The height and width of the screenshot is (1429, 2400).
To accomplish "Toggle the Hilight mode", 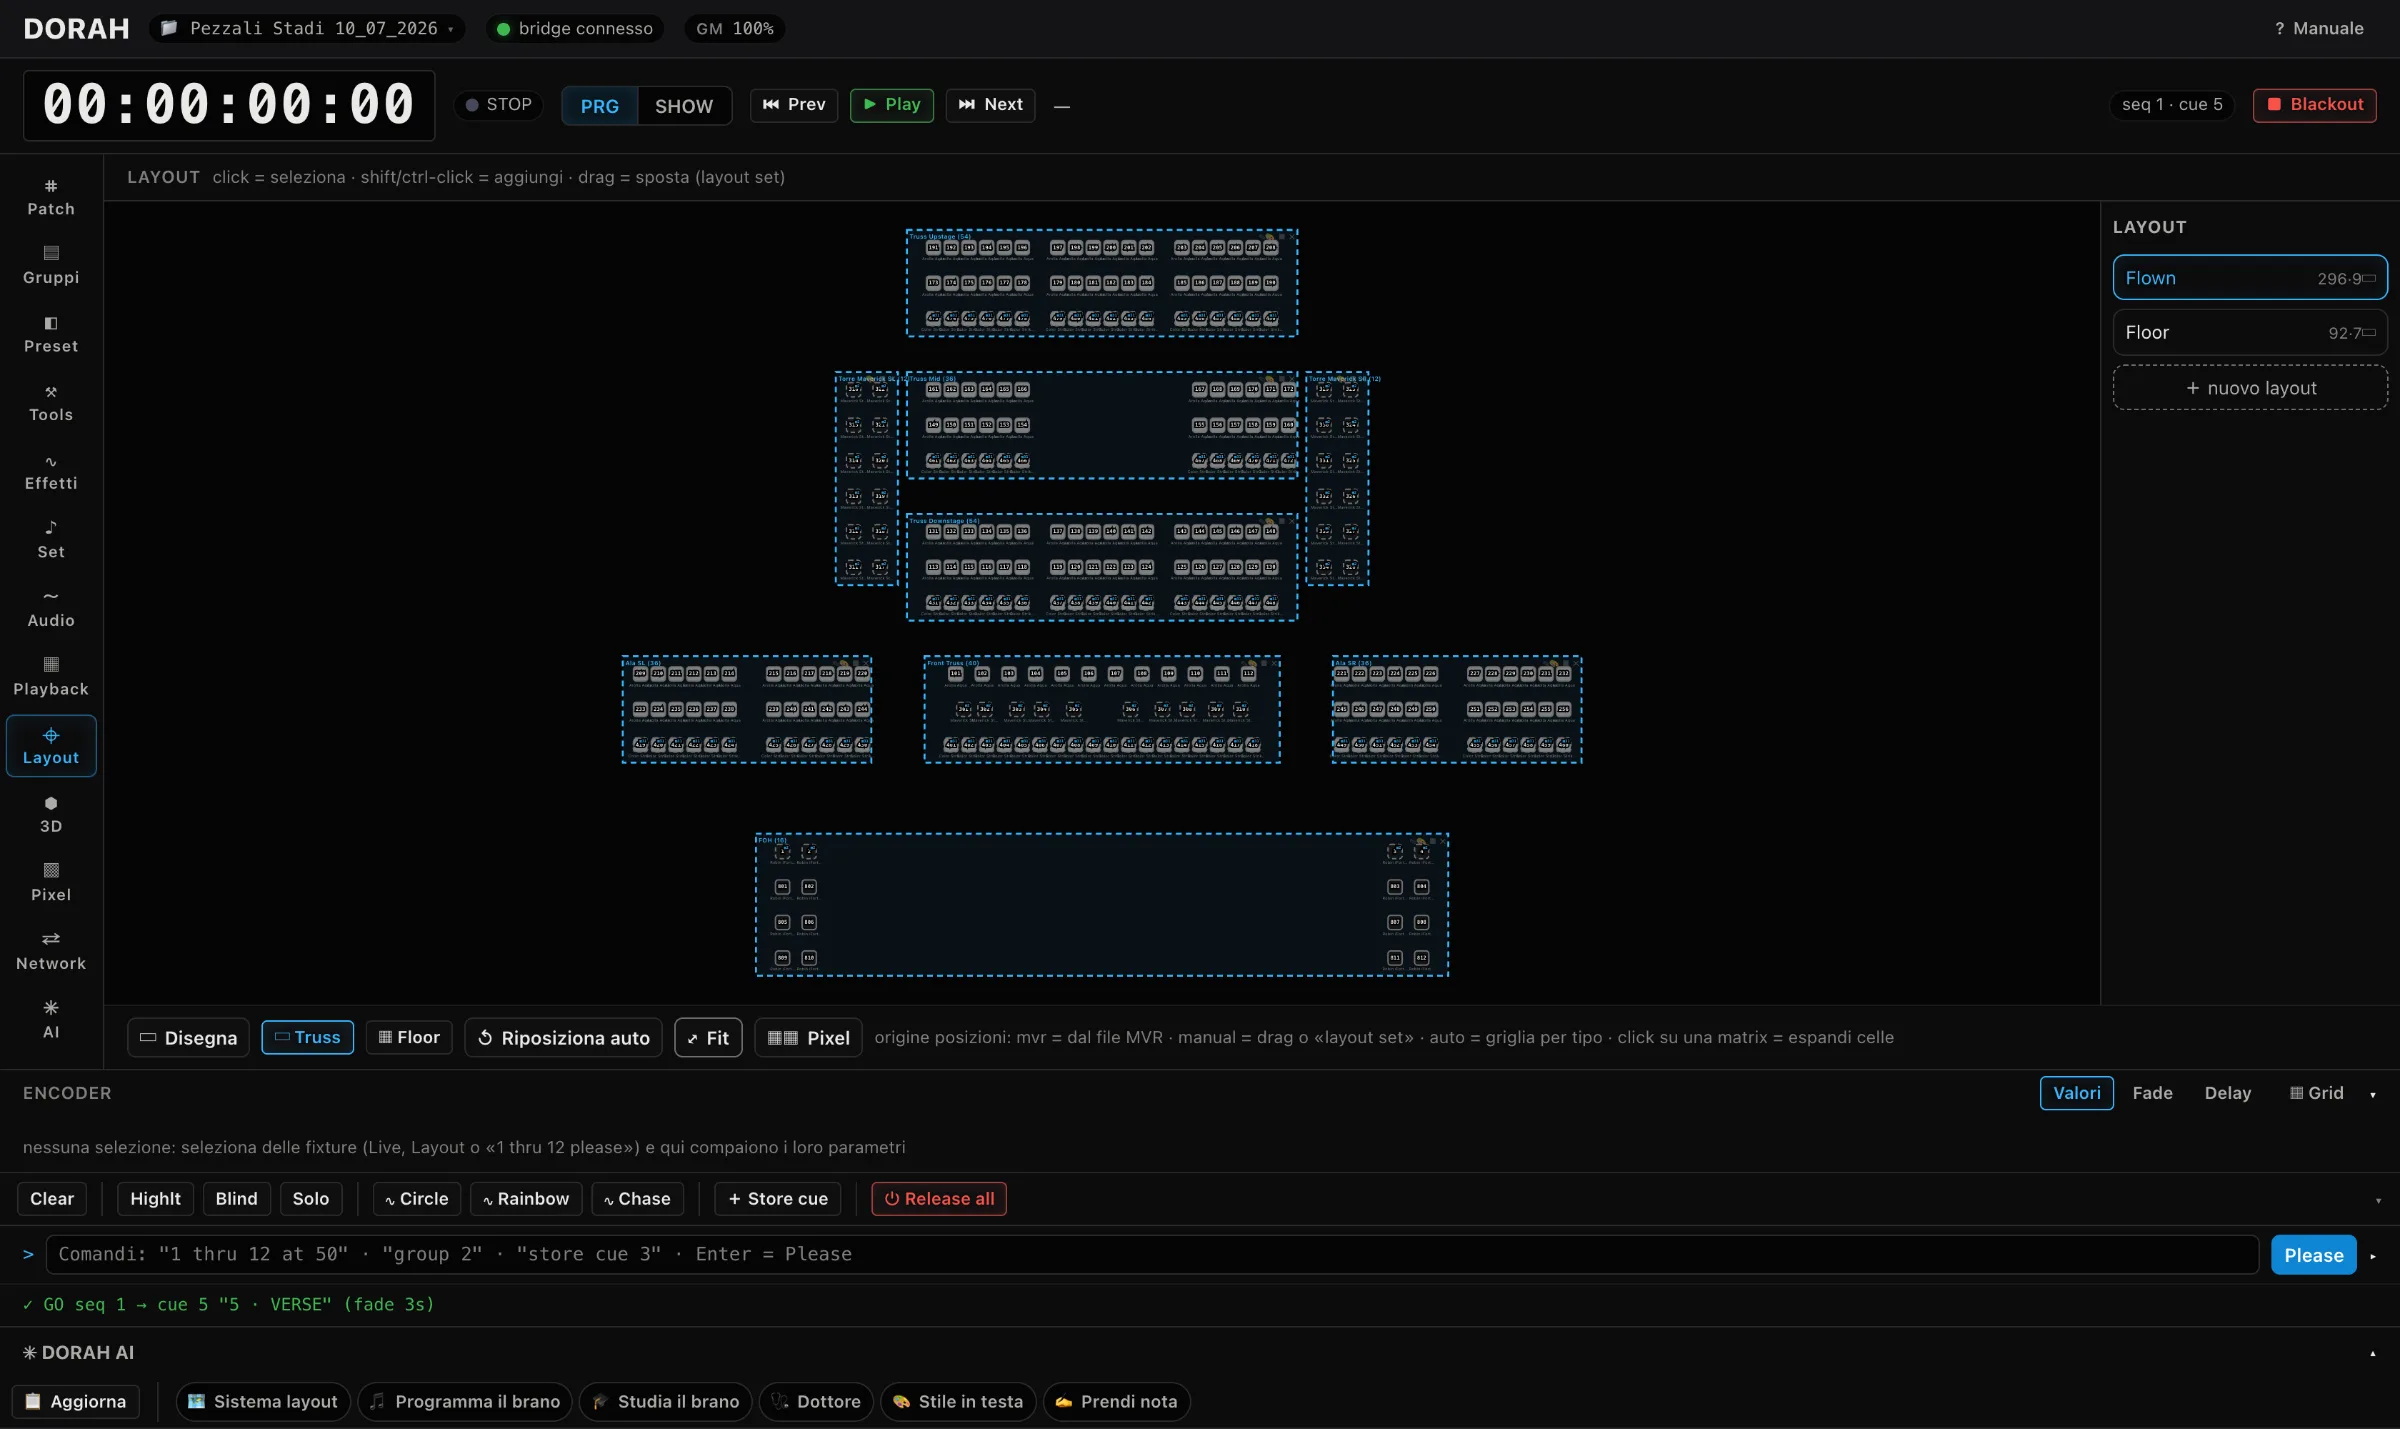I will tap(155, 1199).
